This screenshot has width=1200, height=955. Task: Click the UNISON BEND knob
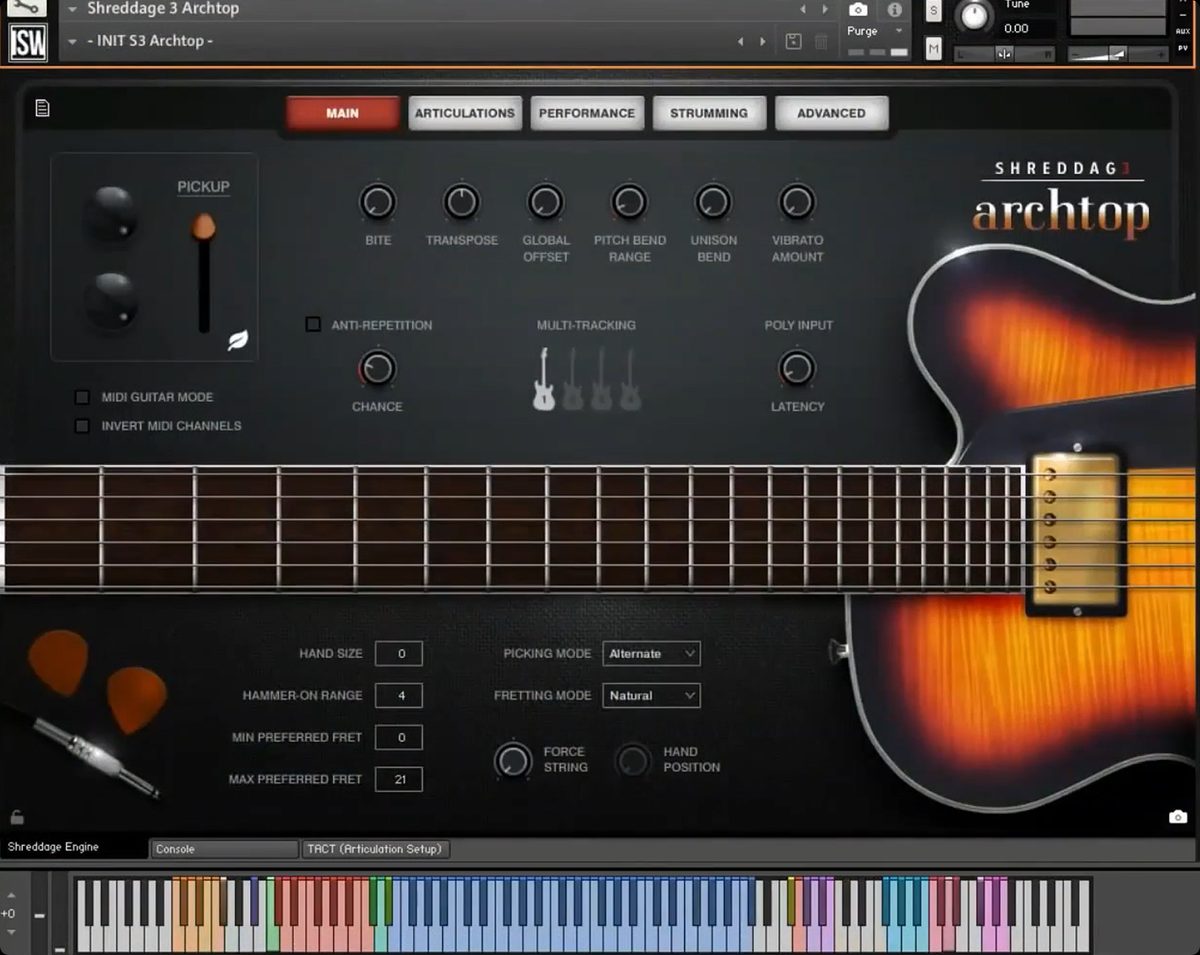[713, 202]
